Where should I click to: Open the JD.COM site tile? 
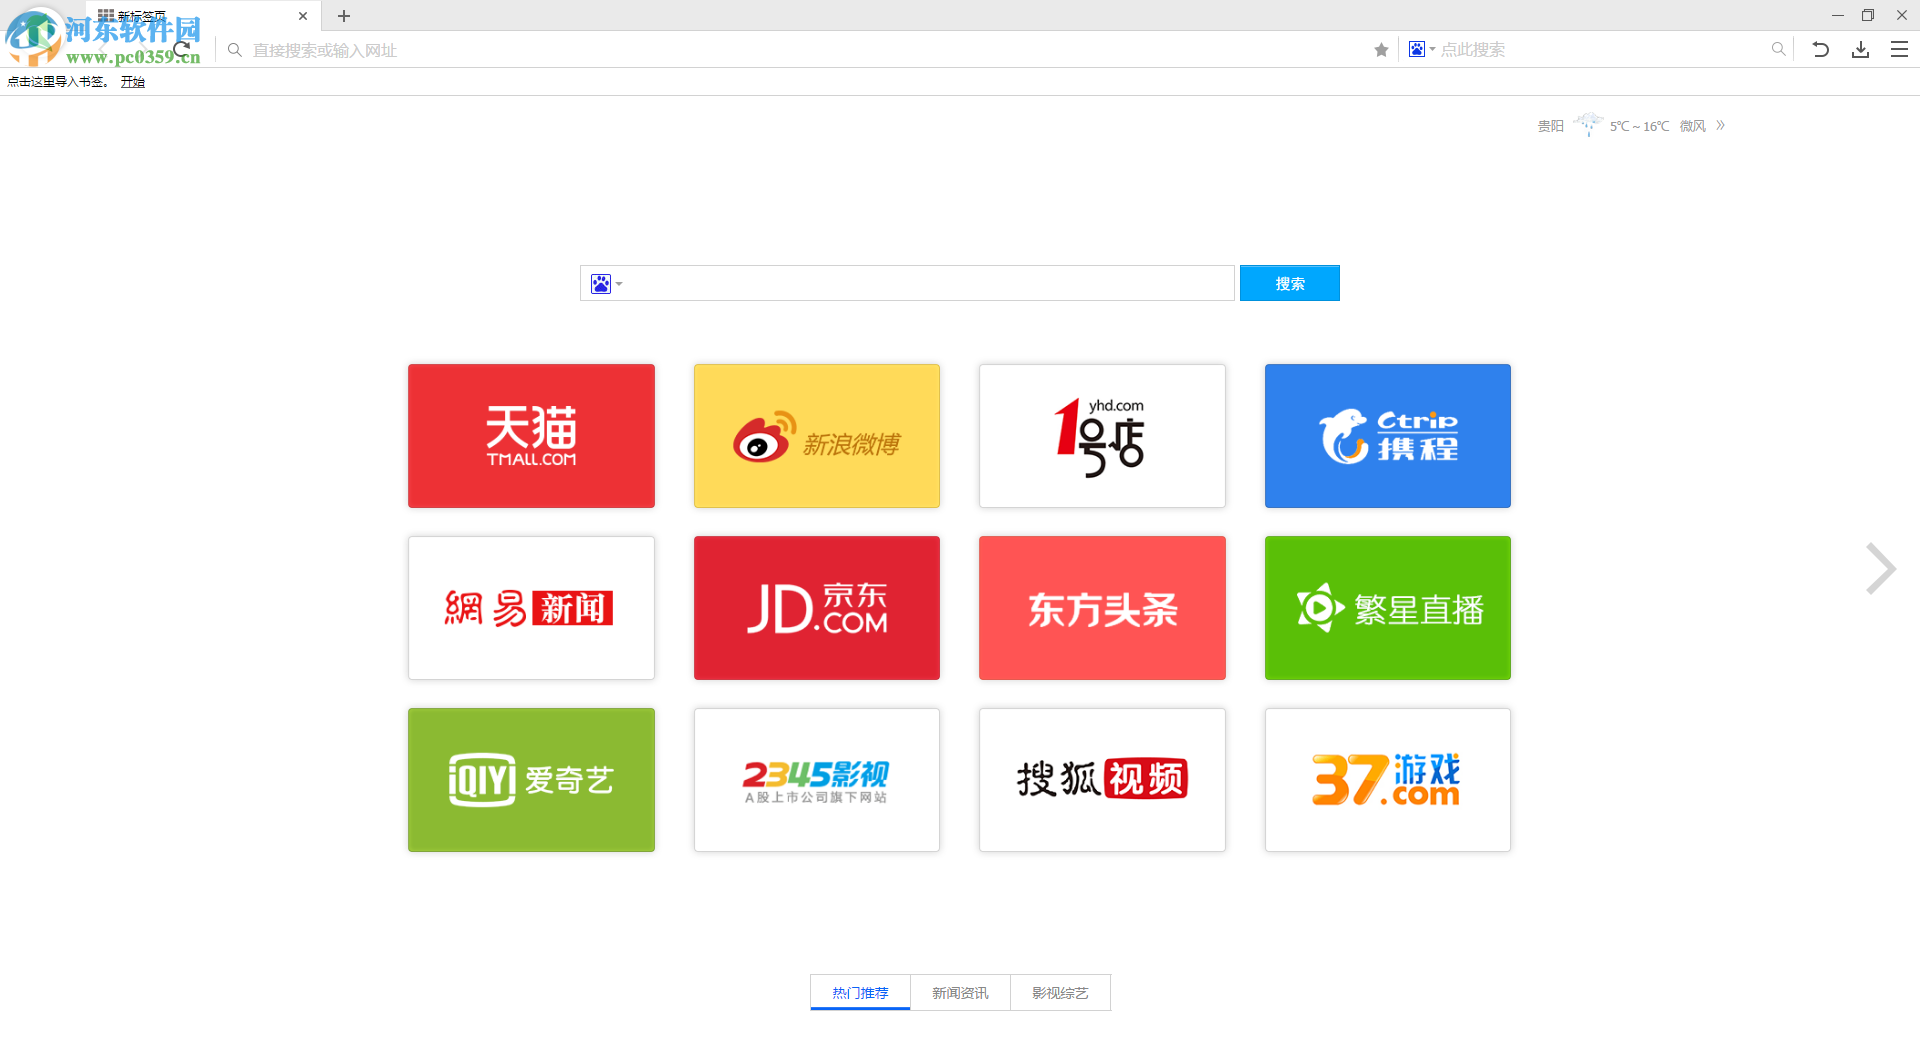click(816, 608)
